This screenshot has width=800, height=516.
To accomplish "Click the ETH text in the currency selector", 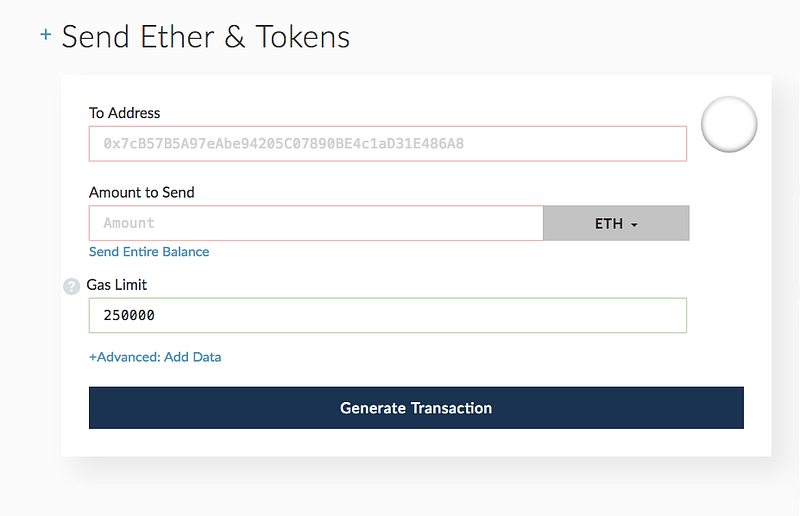I will 608,223.
